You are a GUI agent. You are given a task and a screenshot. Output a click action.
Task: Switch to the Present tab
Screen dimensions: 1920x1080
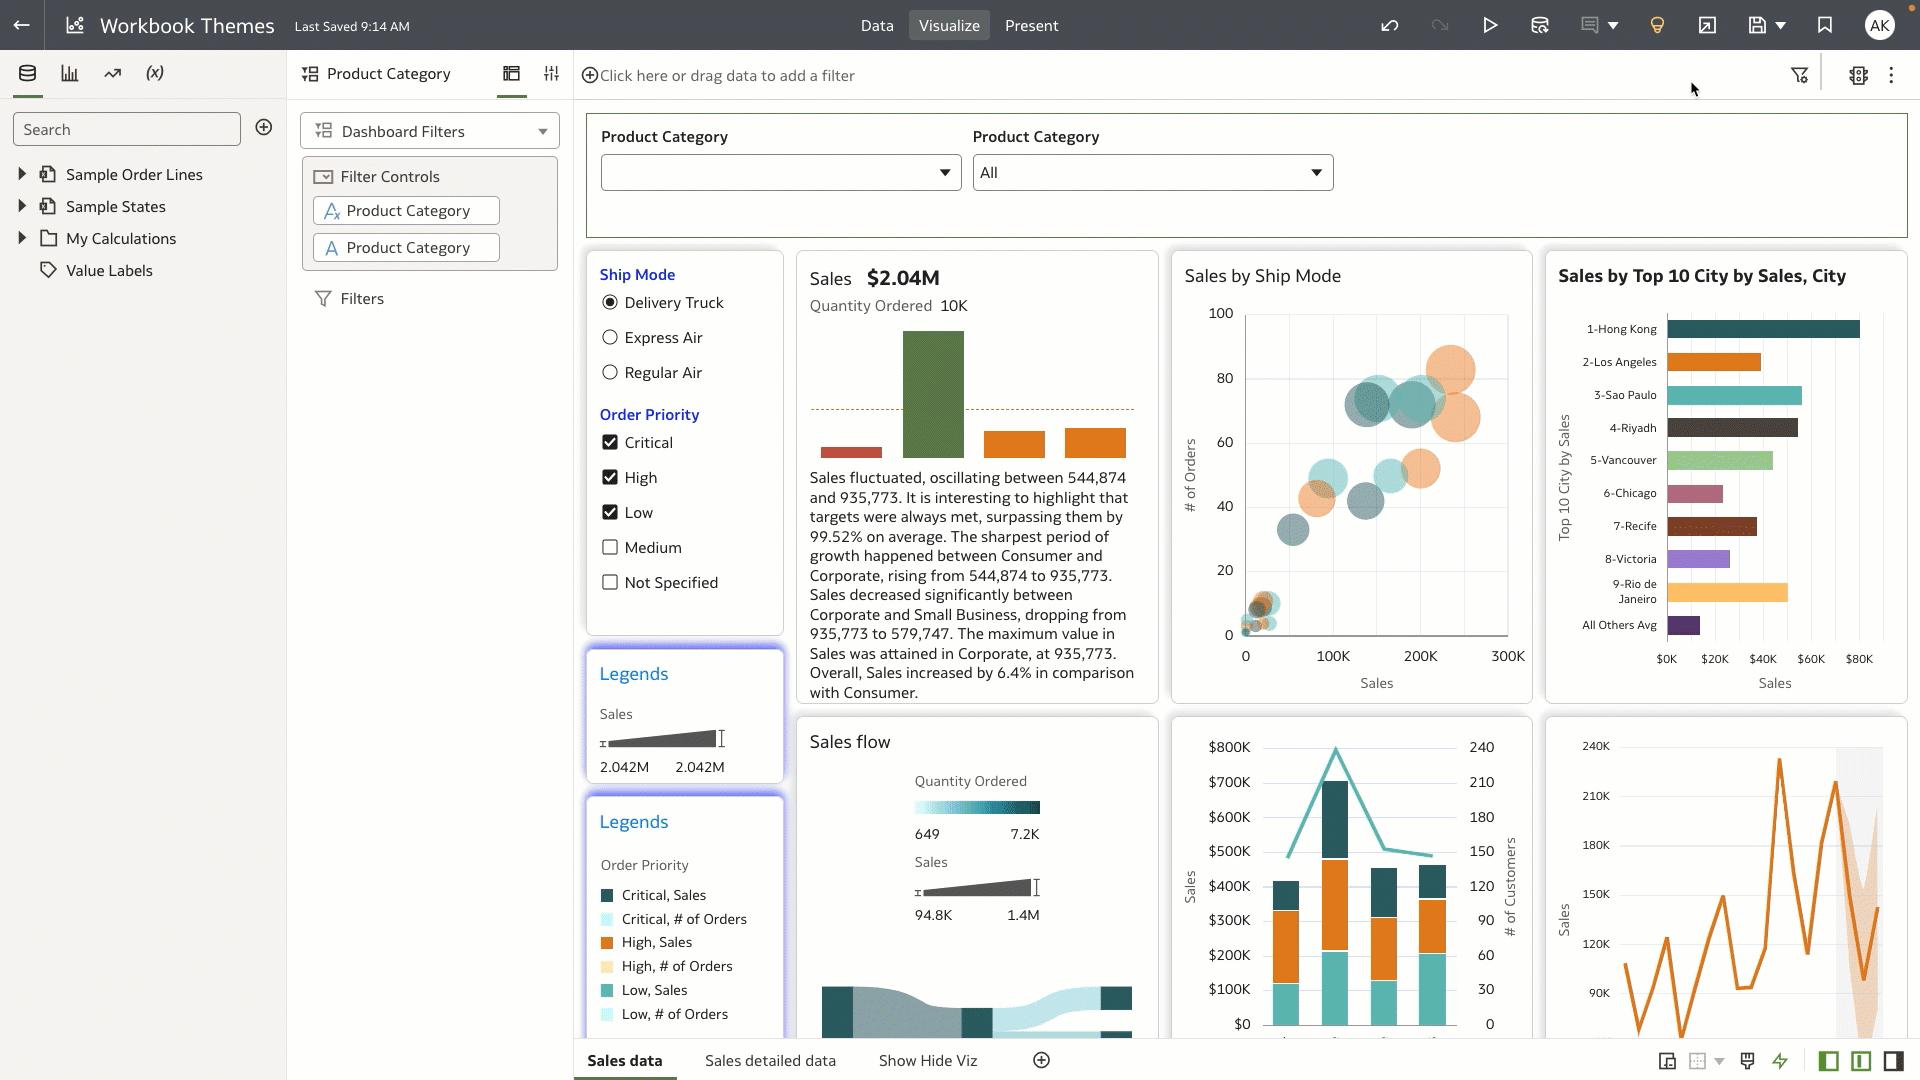pyautogui.click(x=1031, y=25)
